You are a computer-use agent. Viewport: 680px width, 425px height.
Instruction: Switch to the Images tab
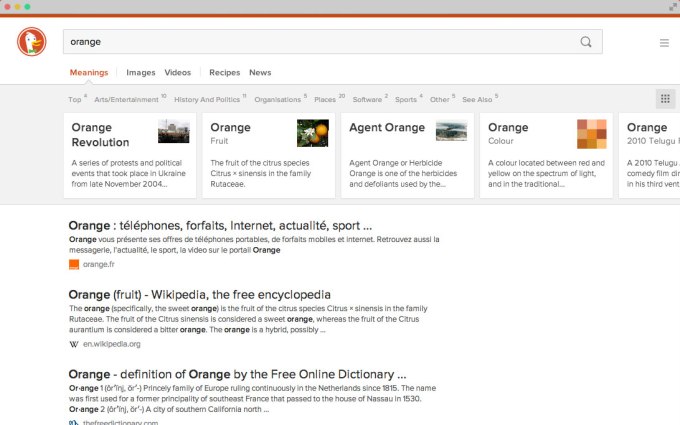140,73
